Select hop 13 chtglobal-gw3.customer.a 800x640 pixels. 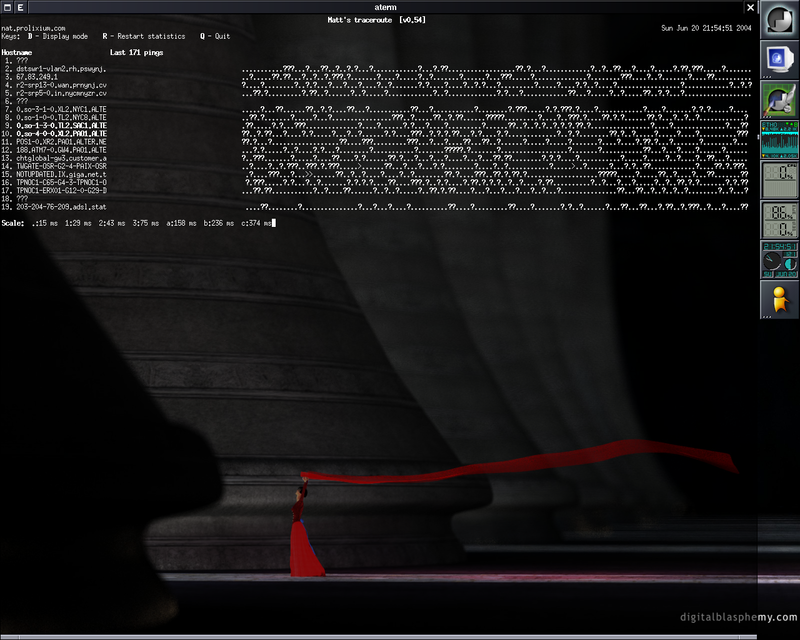pos(55,158)
